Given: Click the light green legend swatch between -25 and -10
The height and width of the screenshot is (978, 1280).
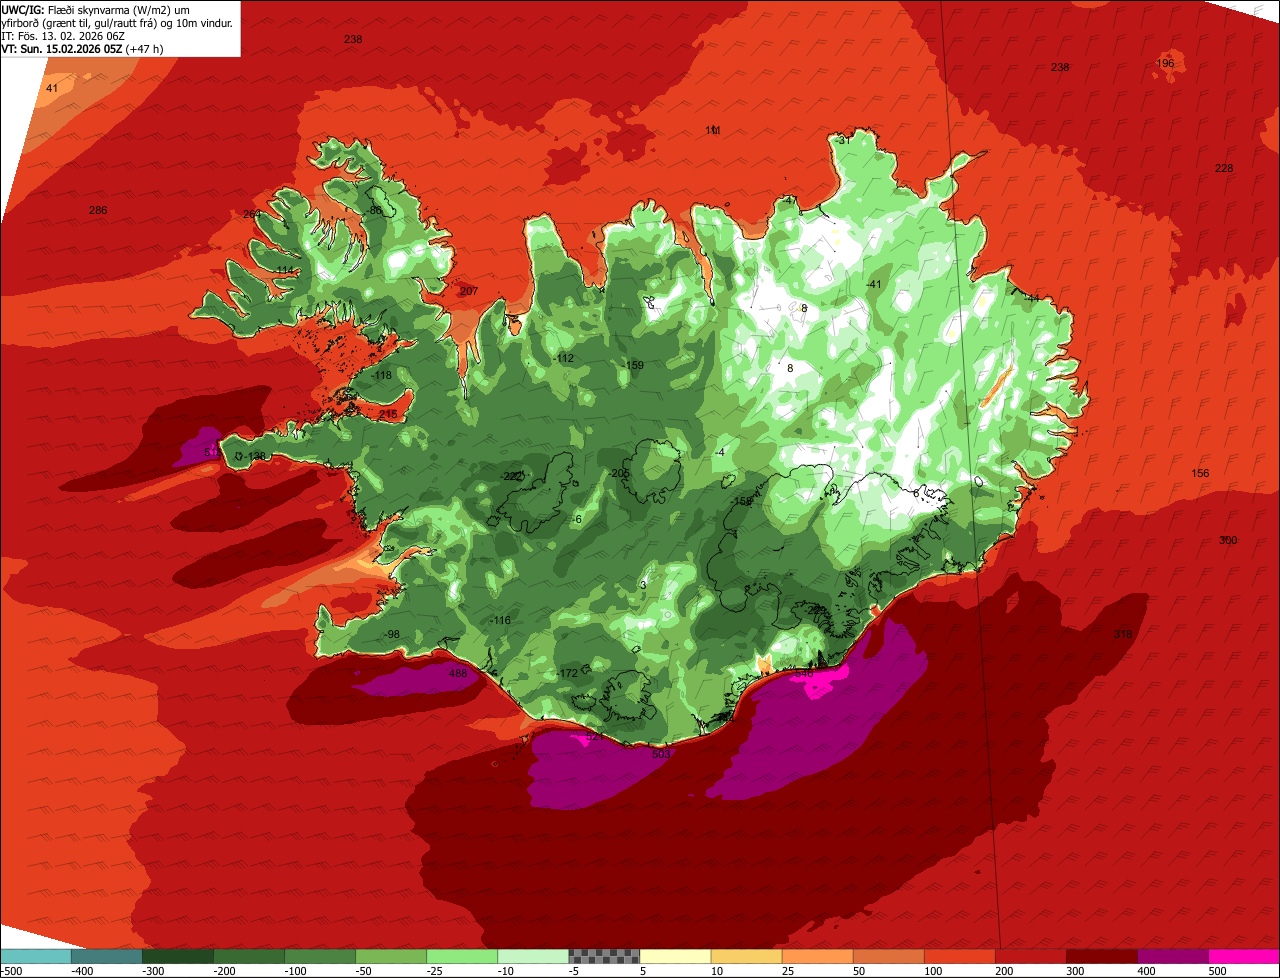Looking at the screenshot, I should (x=462, y=956).
